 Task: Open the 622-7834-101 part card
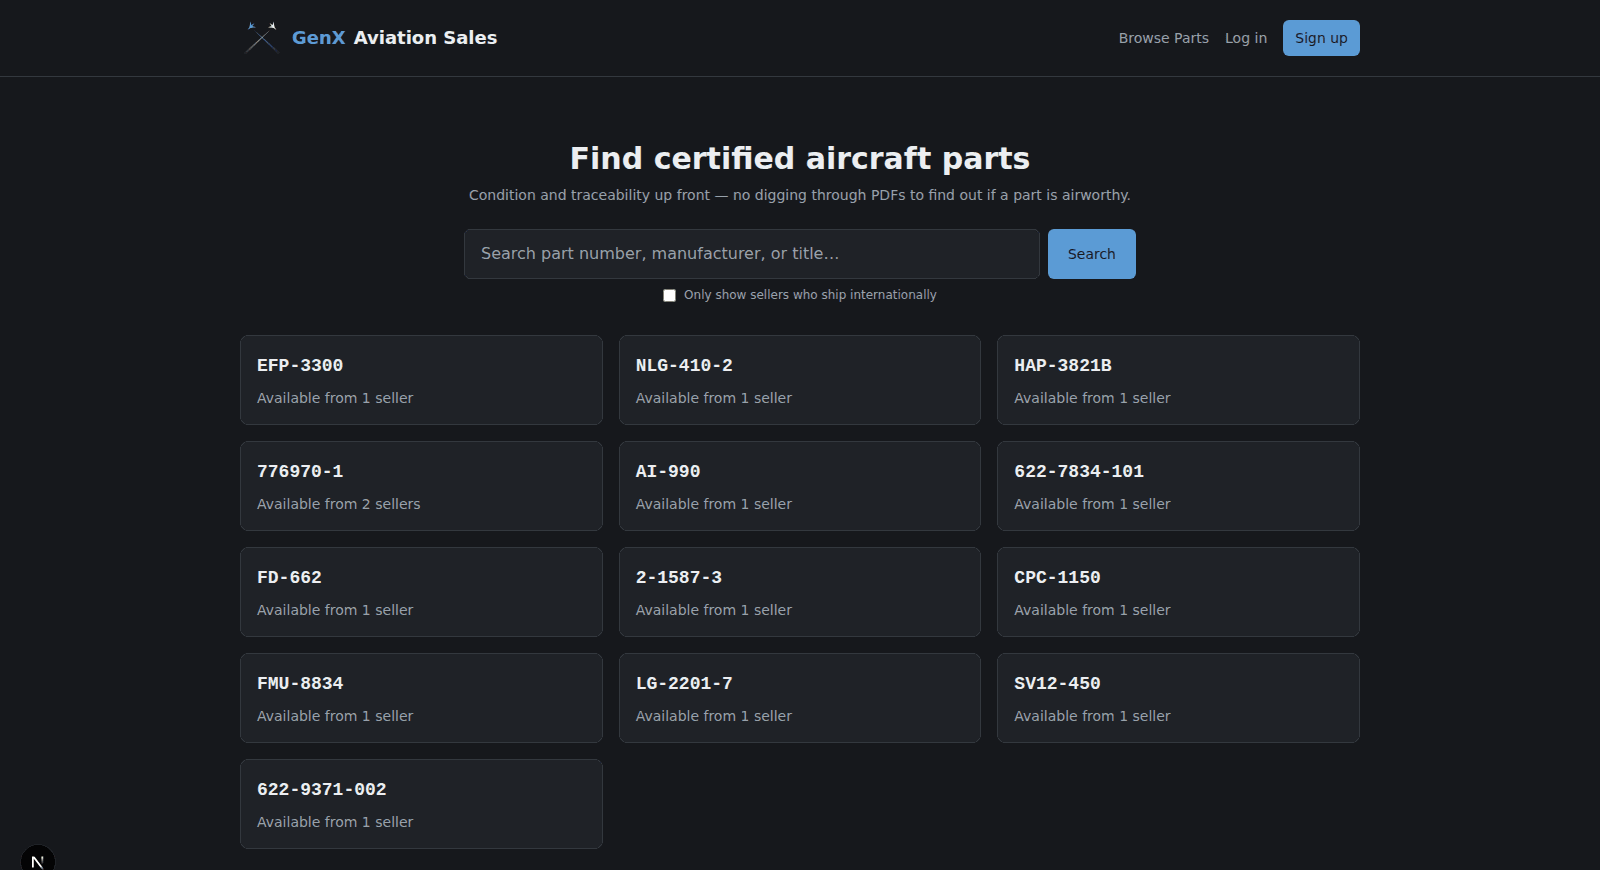pos(1178,486)
